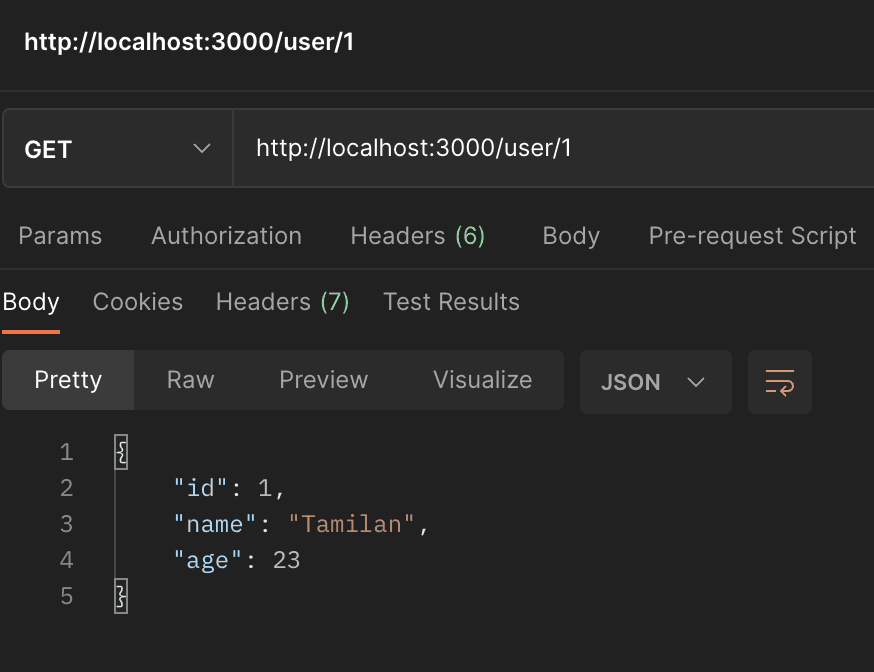The height and width of the screenshot is (672, 874).
Task: Click the "Tamilan" value in response
Action: point(352,524)
